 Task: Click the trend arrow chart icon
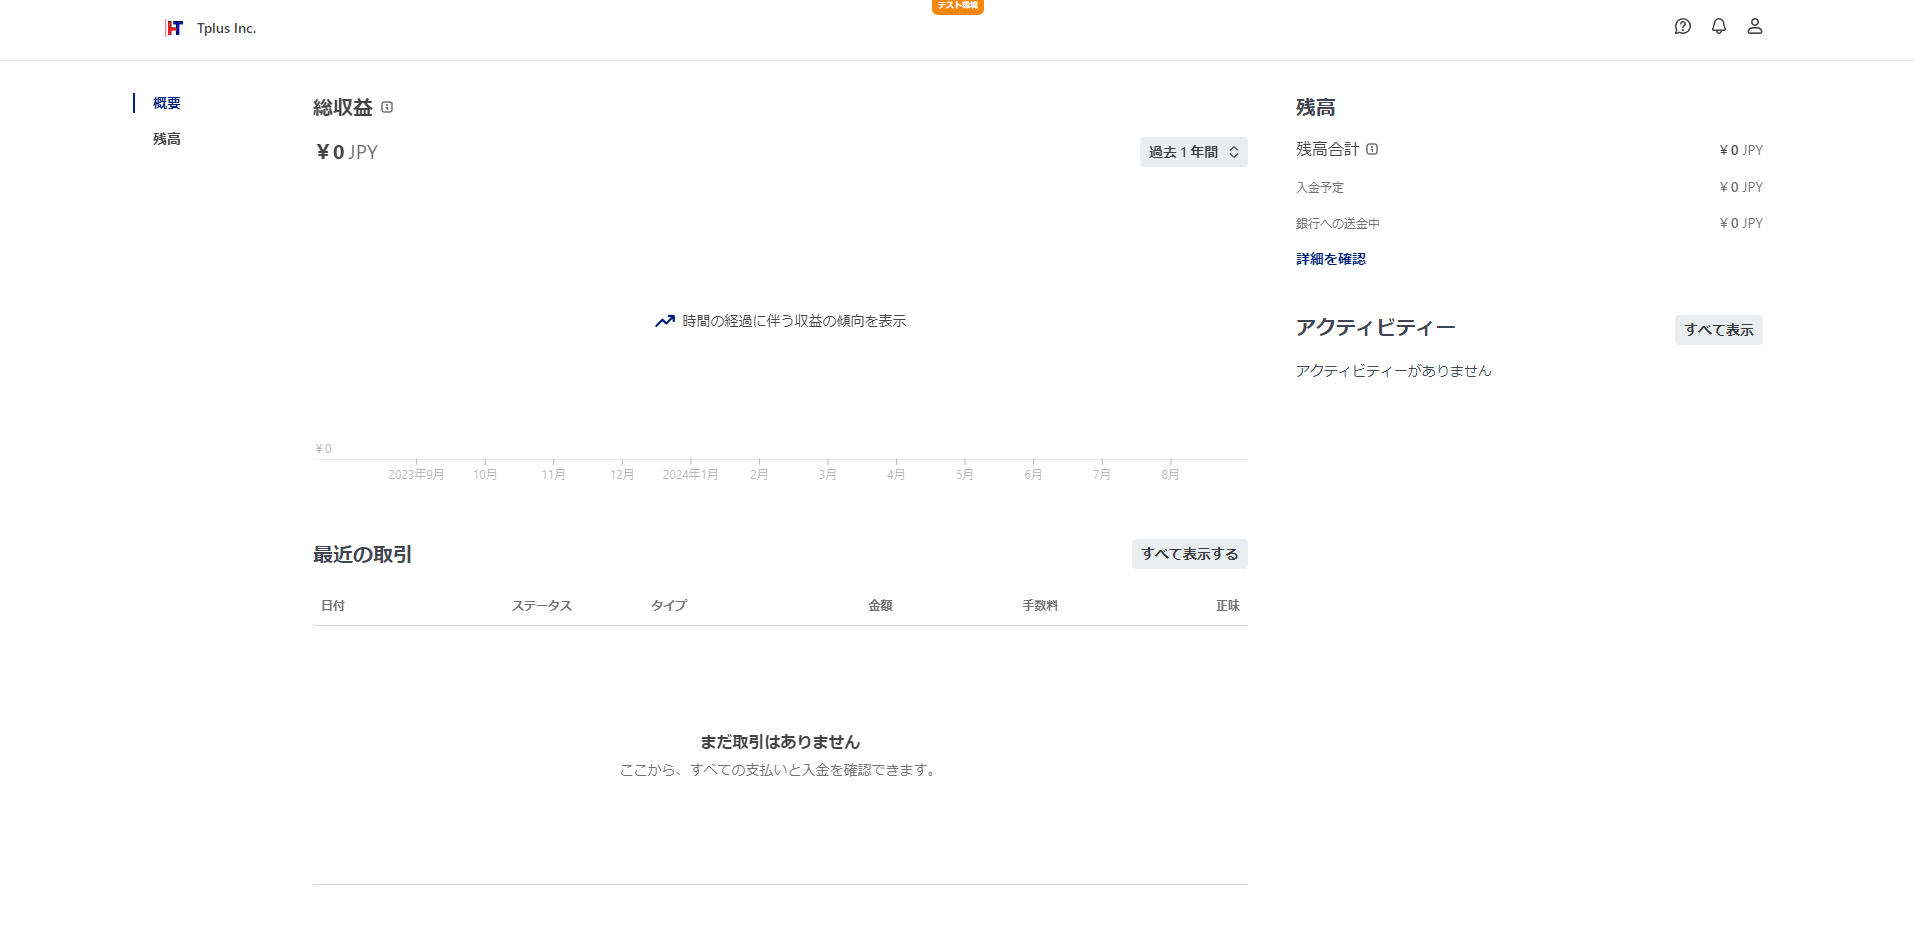pos(664,321)
